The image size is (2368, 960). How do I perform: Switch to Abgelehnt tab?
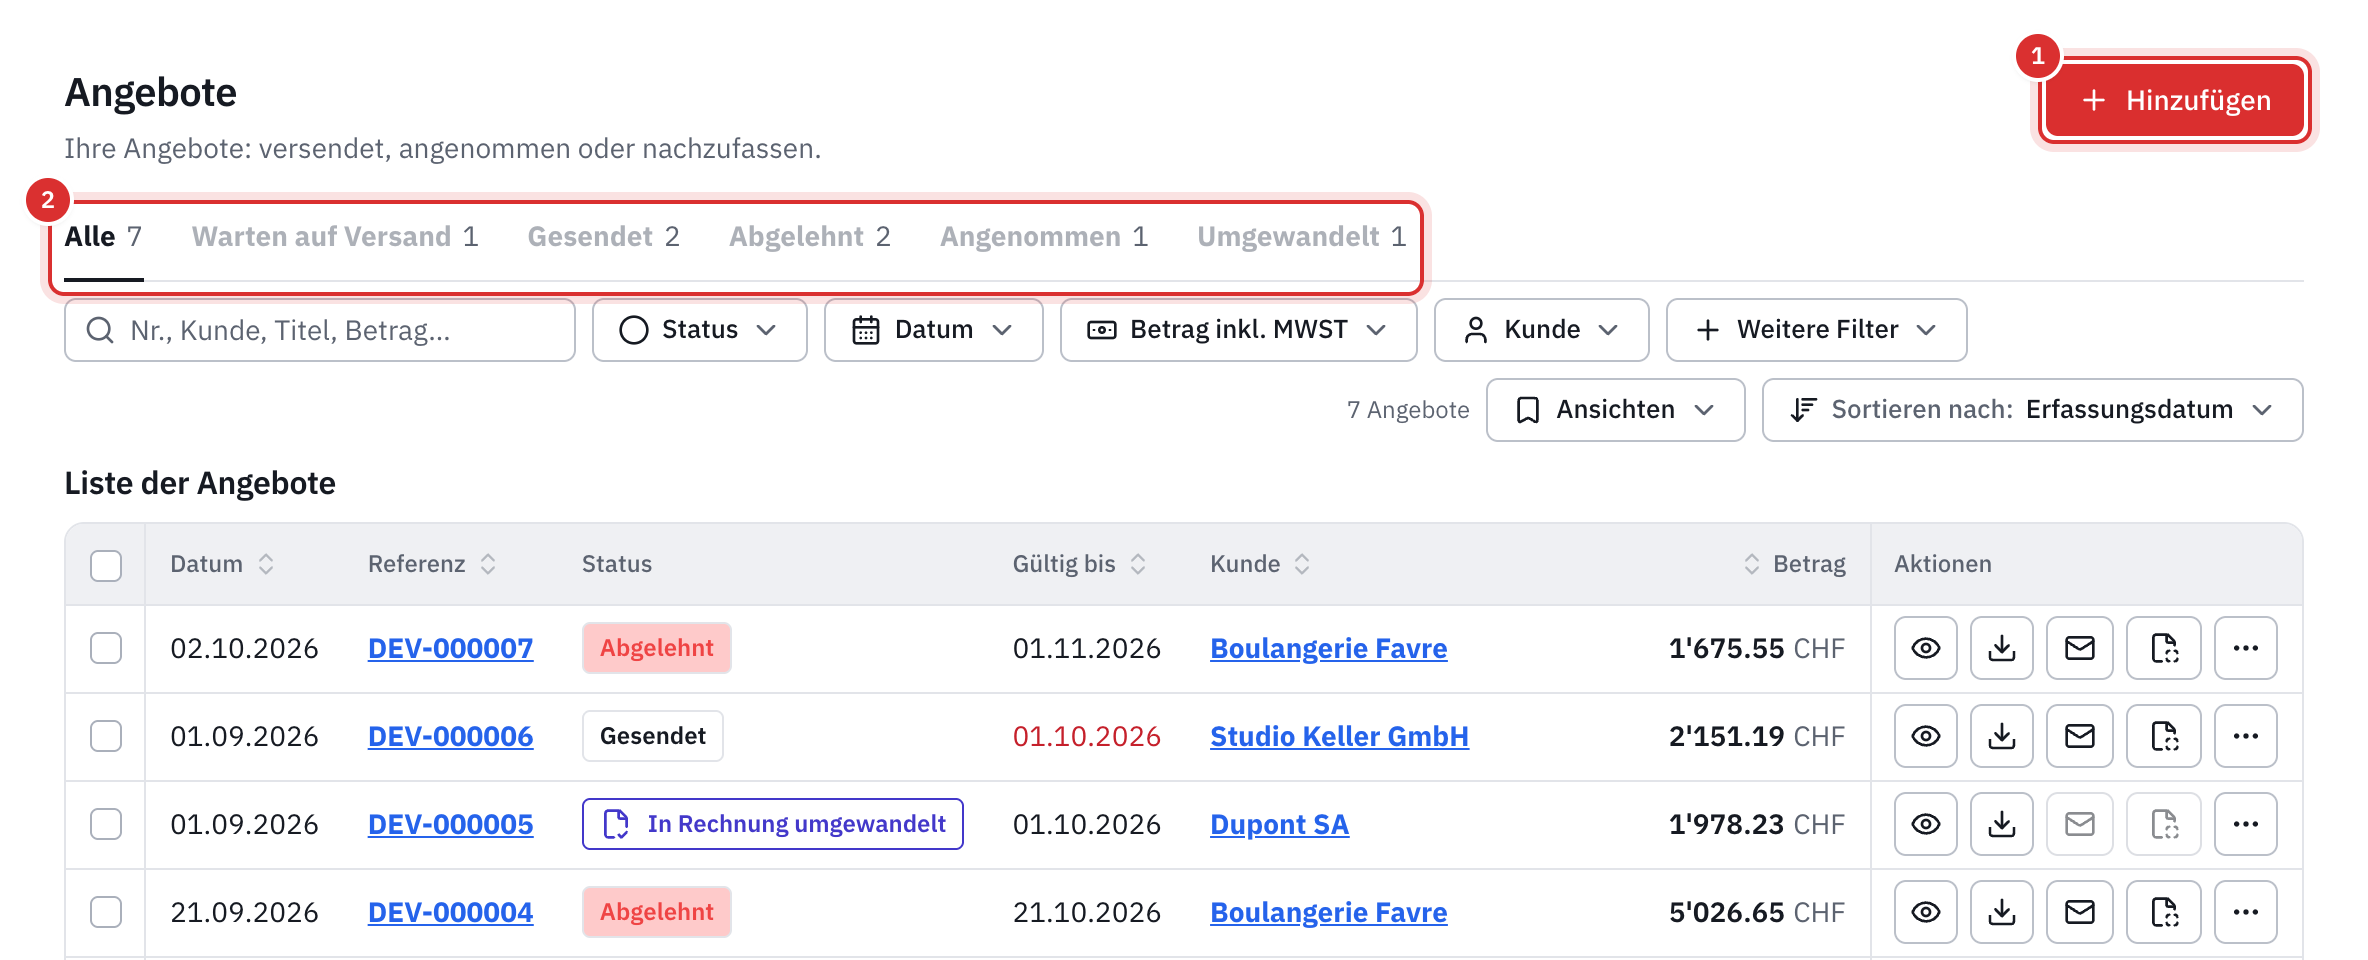[809, 237]
